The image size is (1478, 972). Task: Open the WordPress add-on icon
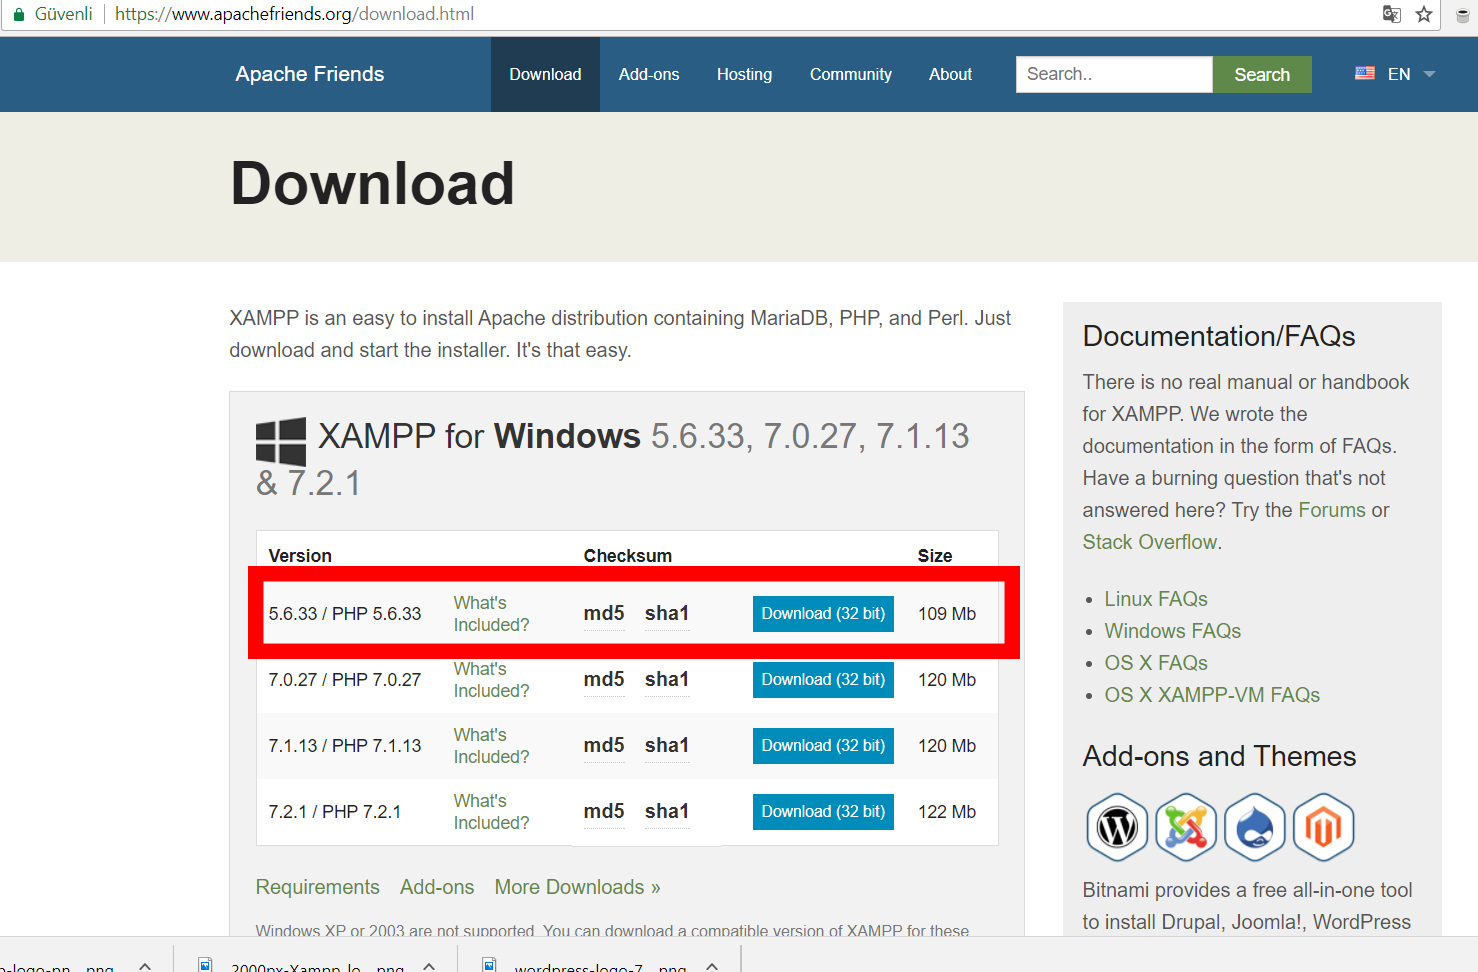(1117, 827)
